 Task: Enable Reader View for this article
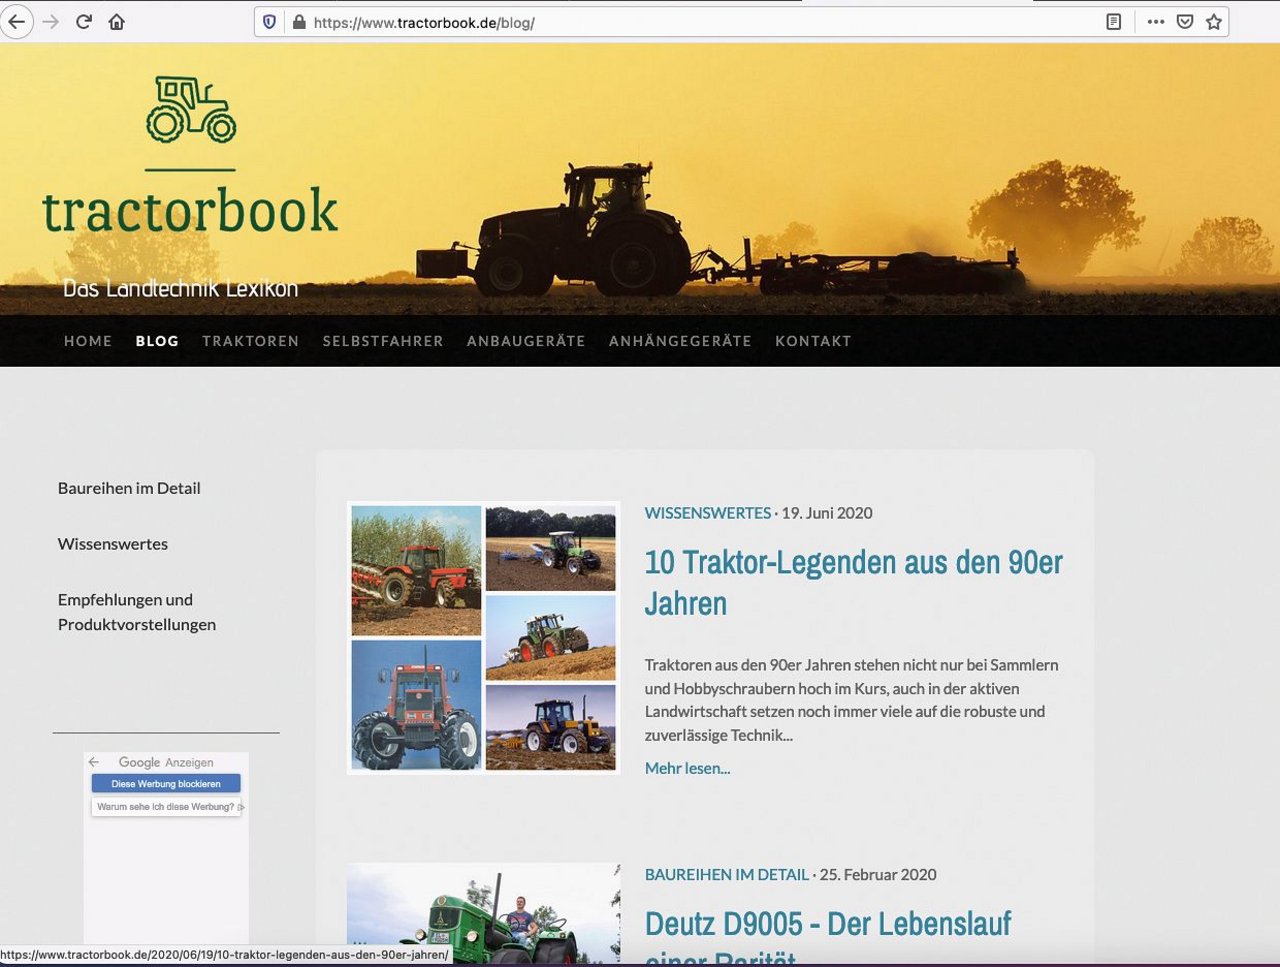point(1113,22)
